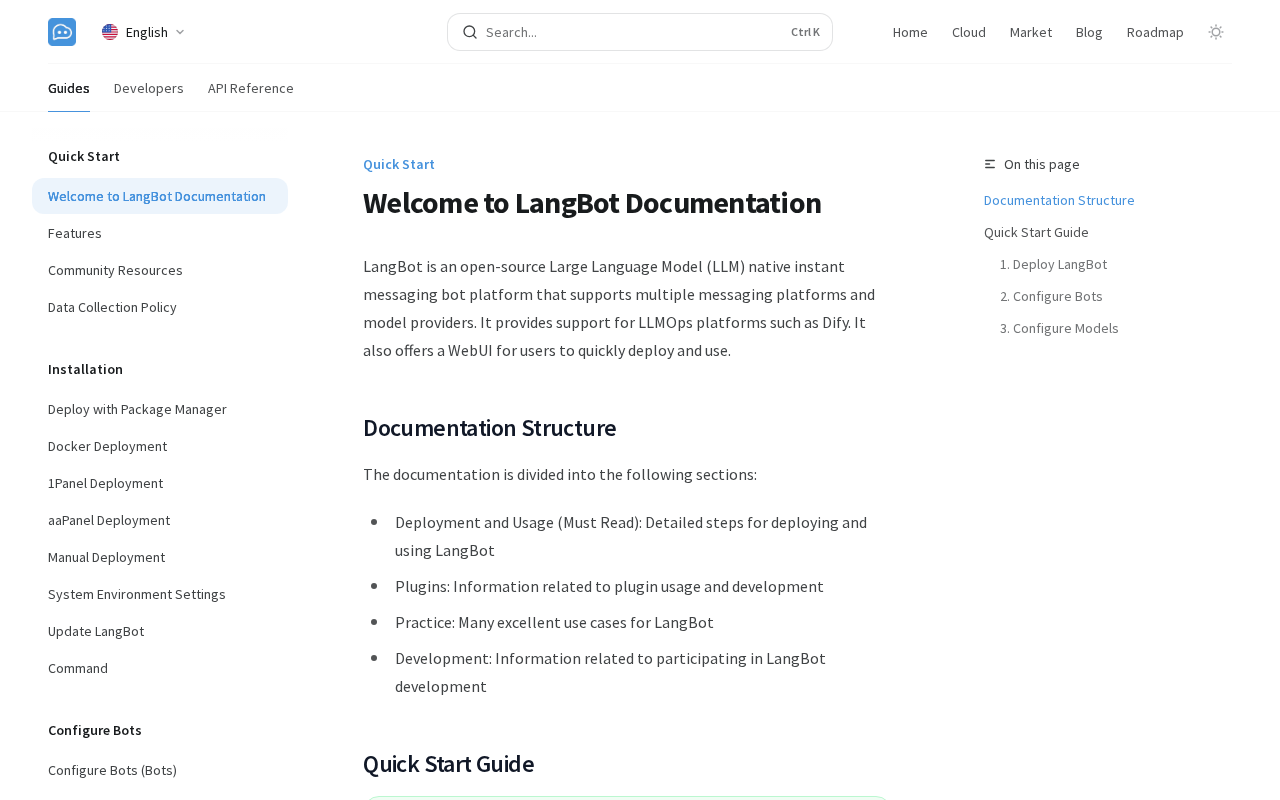Screen dimensions: 1280x800
Task: Click the Quick Start Guide heading
Action: click(x=448, y=764)
